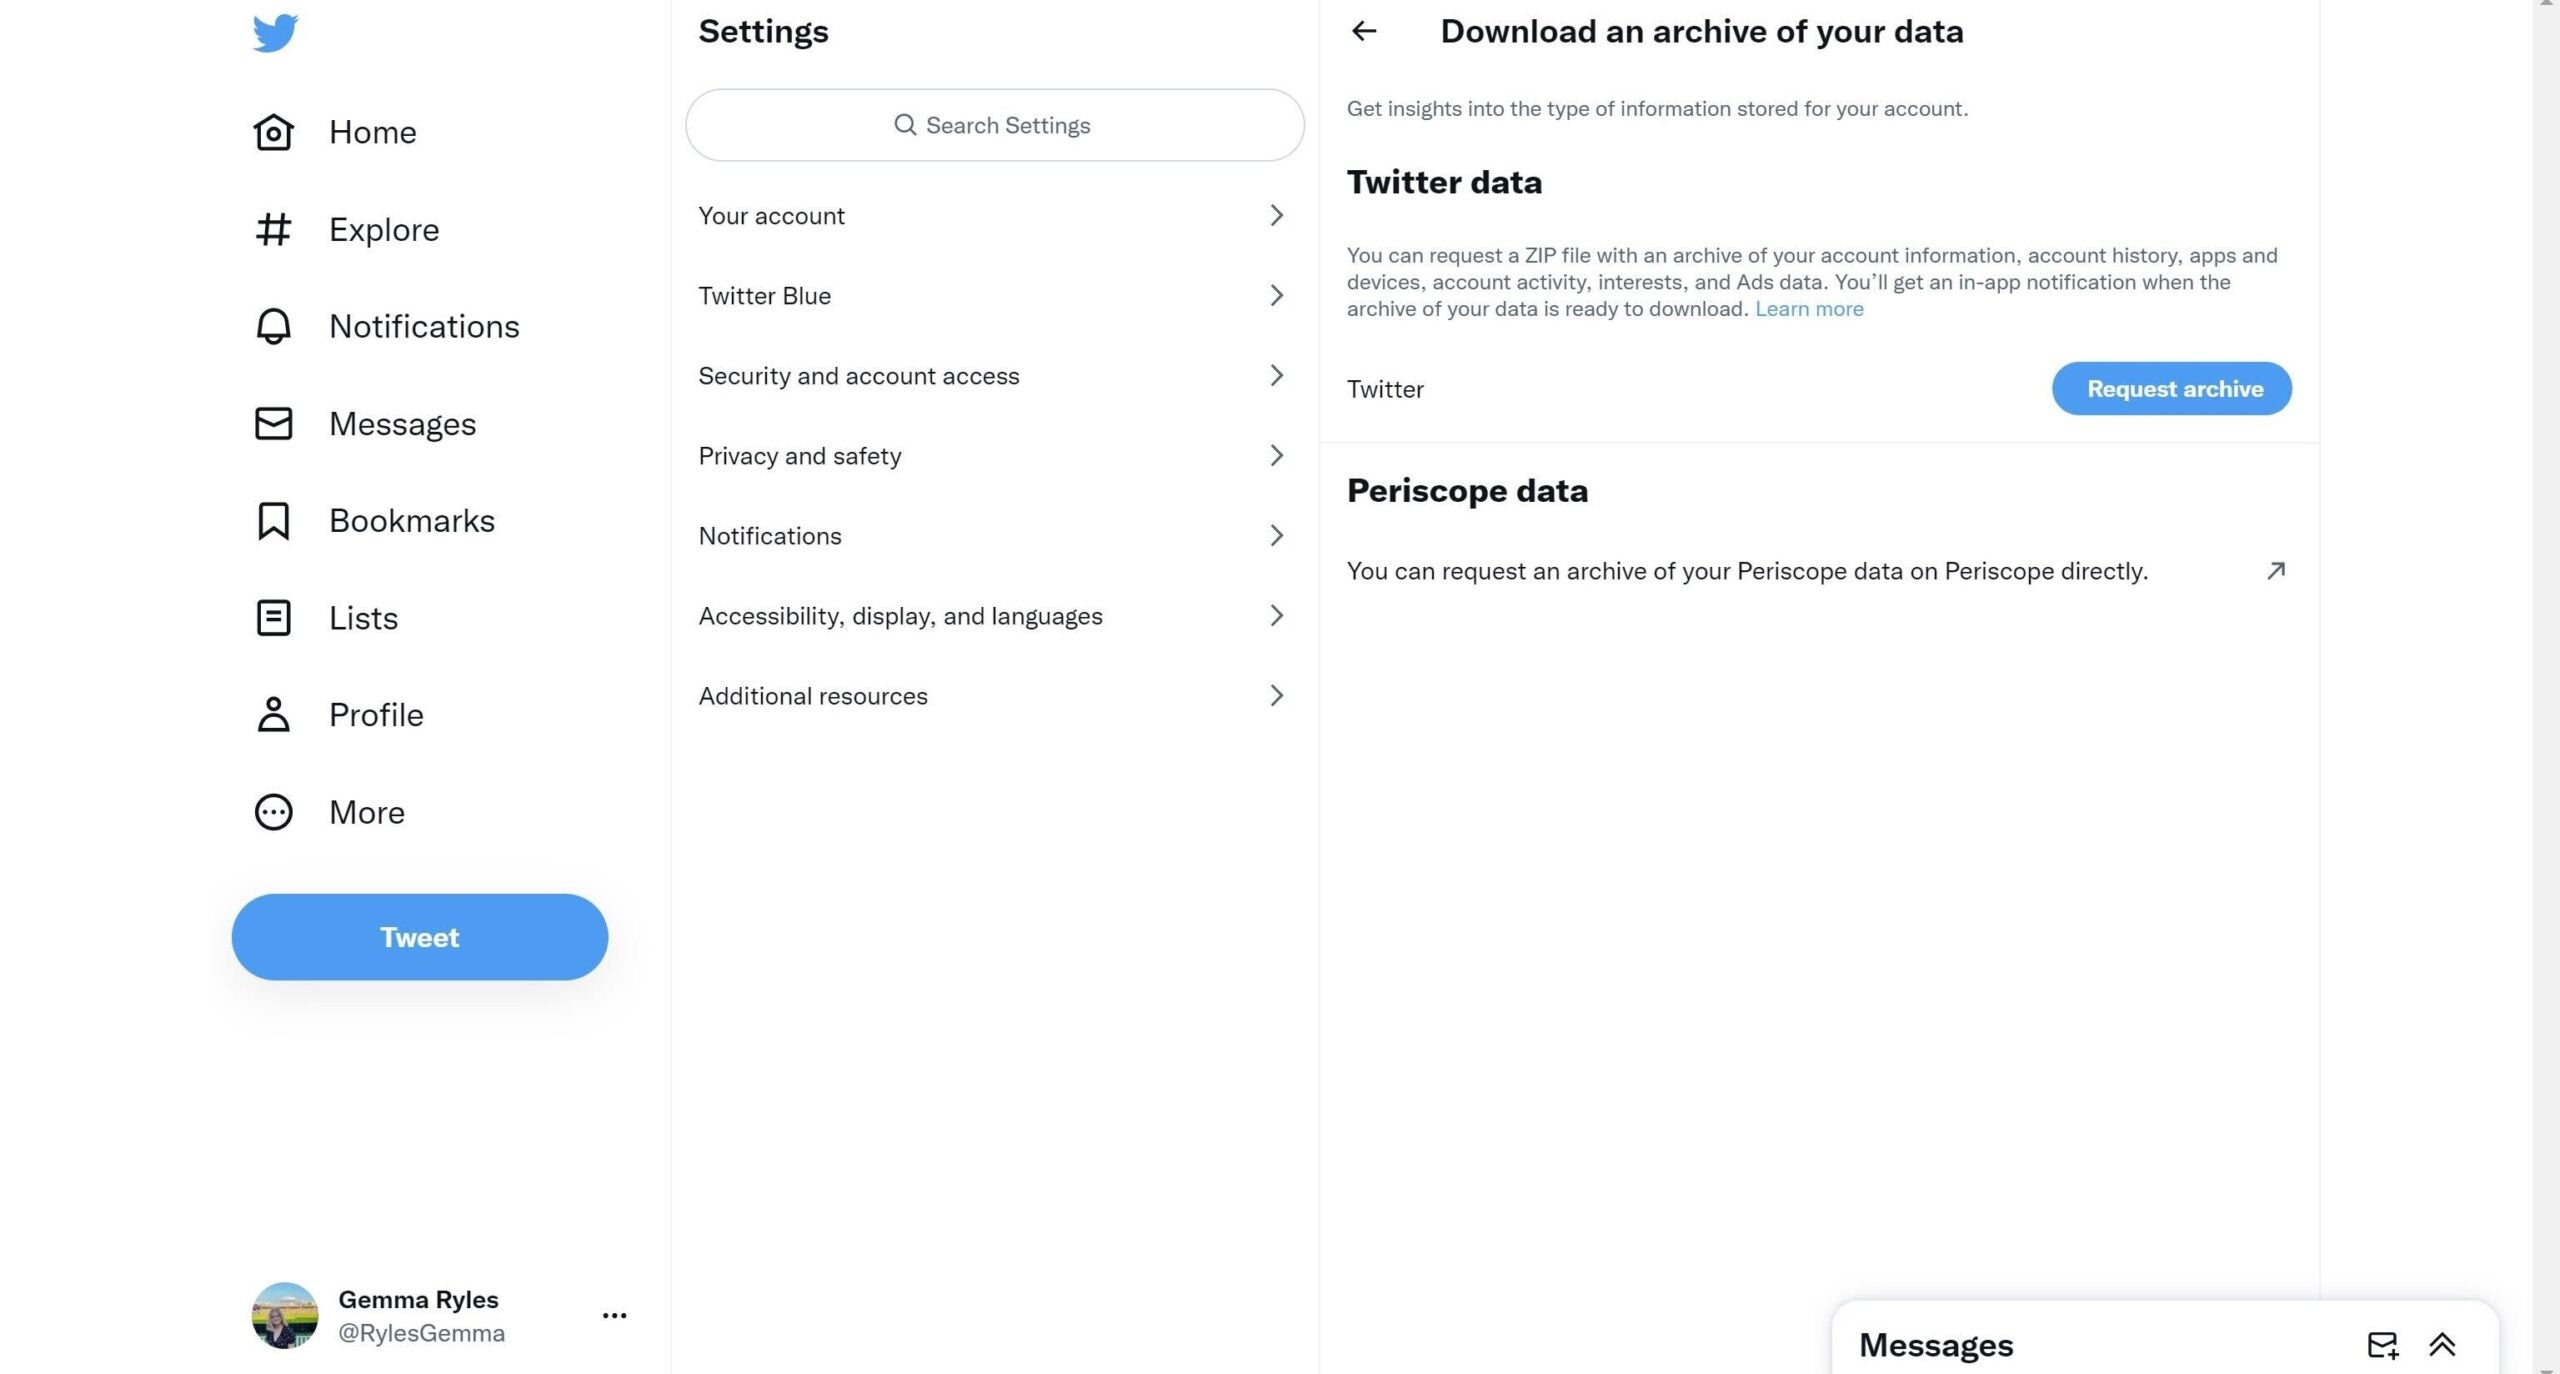Expand Your account settings
This screenshot has height=1374, width=2560.
[996, 215]
